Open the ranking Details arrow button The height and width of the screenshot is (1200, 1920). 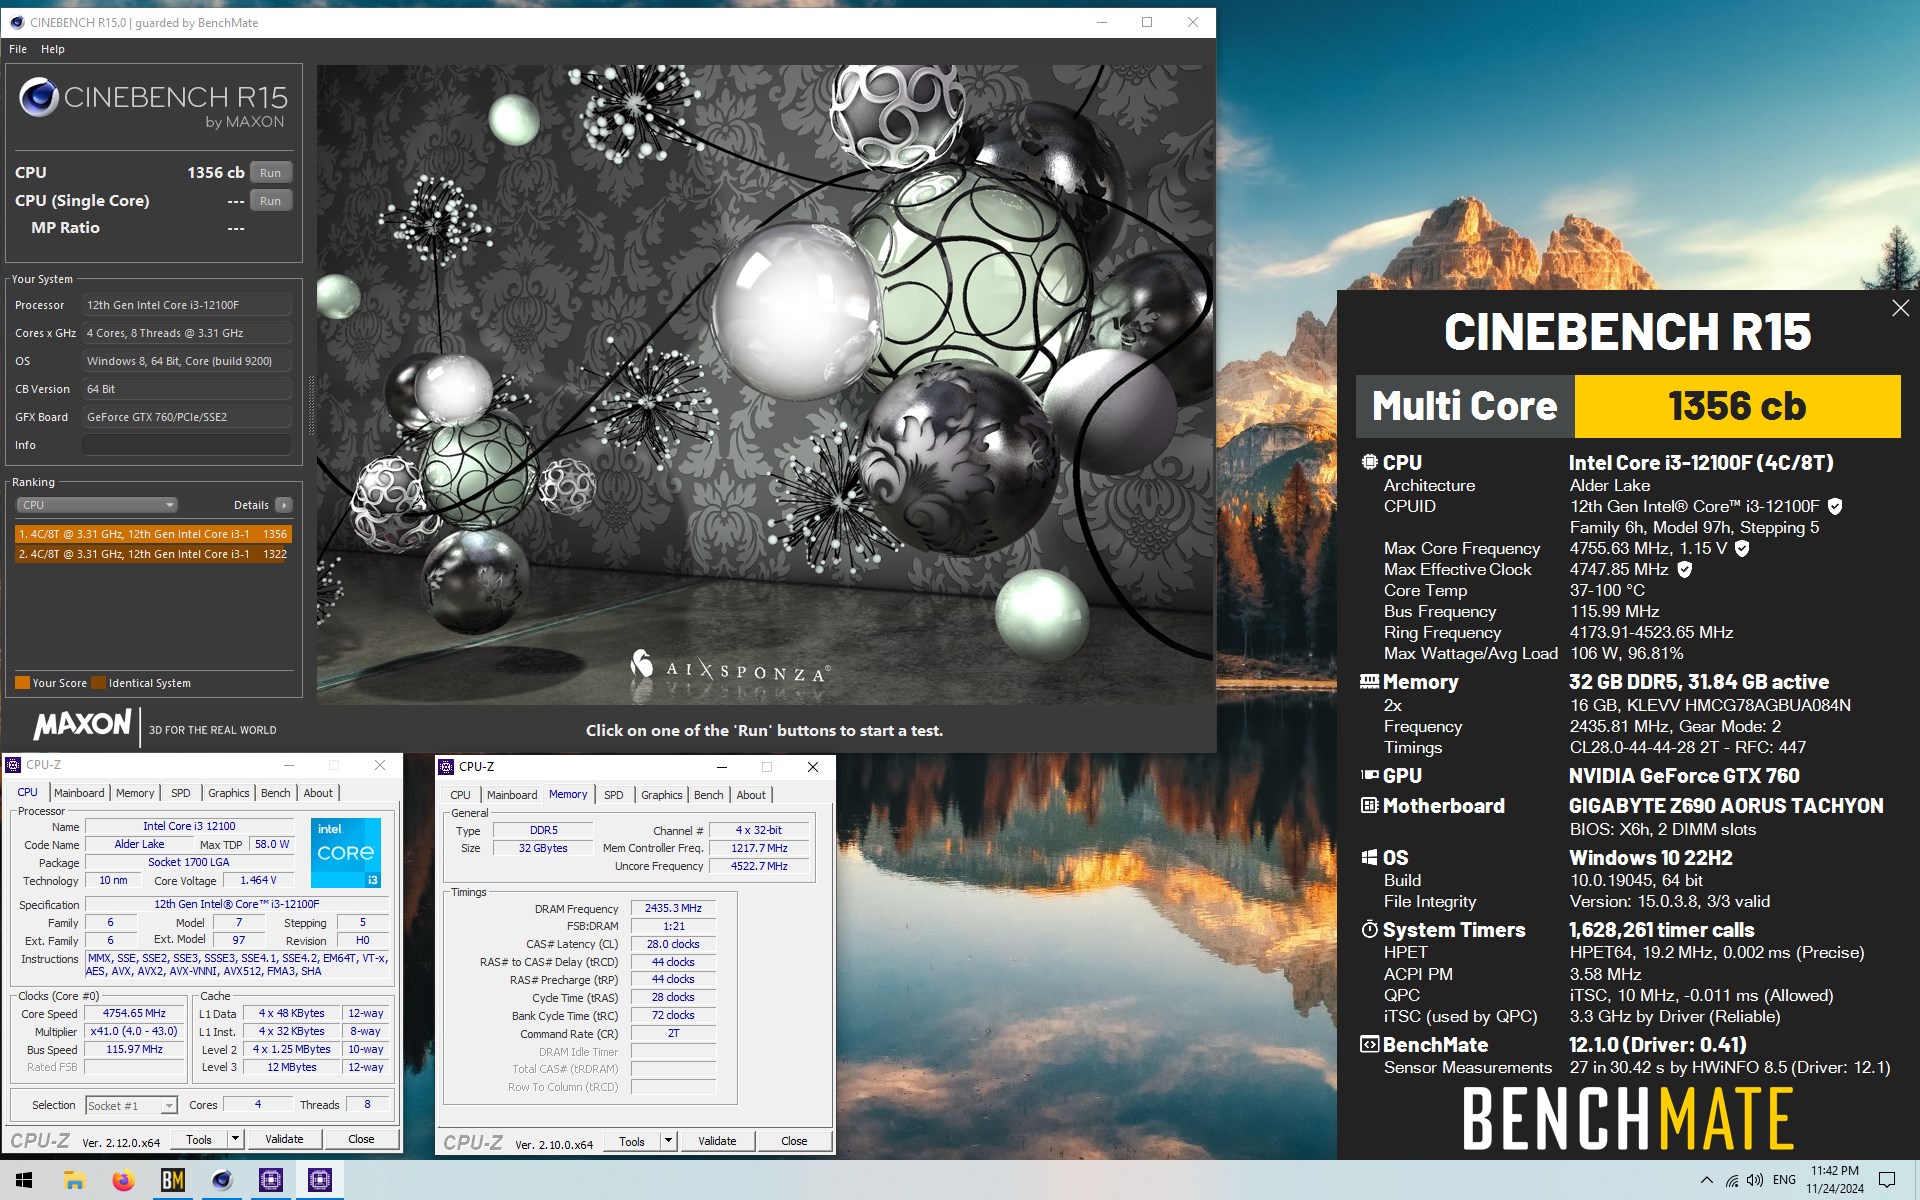tap(284, 505)
